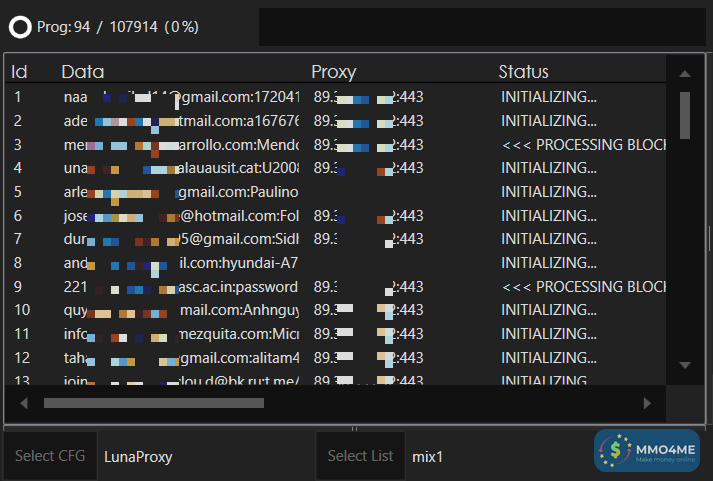713x481 pixels.
Task: Click the Prog: 94 / 107914 progress text
Action: 118,27
